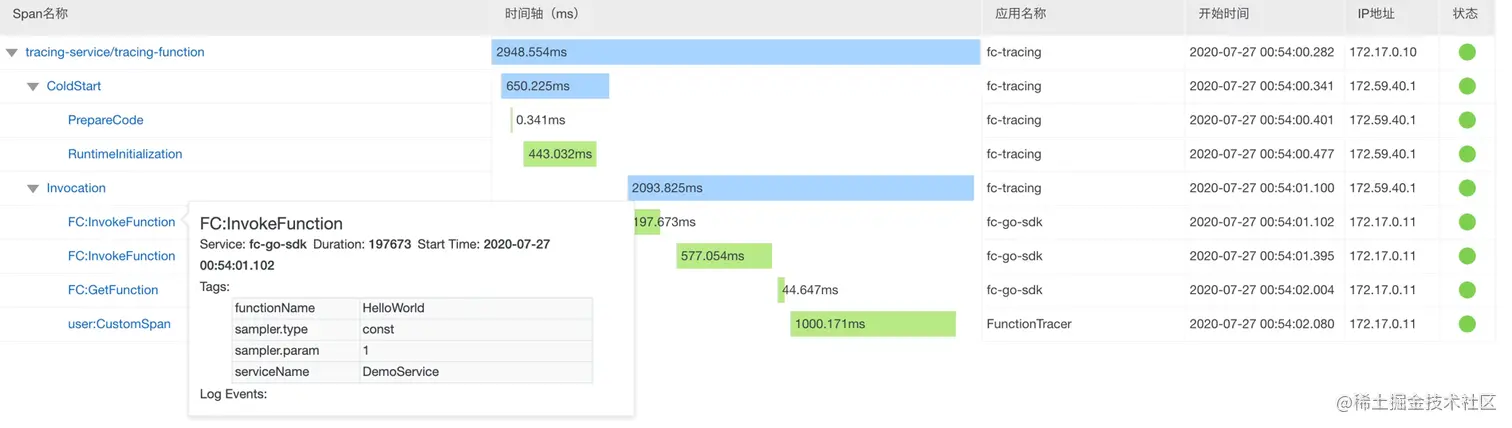Screen dimensions: 1512x428
Task: Click status dot for user:CustomSpan row
Action: (1467, 324)
